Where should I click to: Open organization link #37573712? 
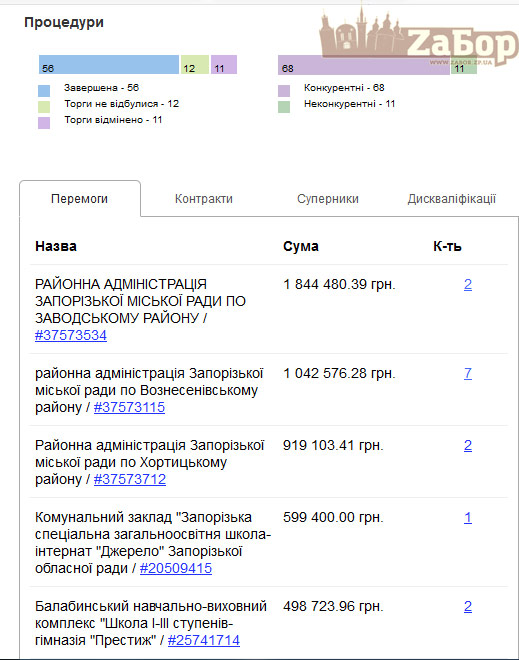coord(130,479)
